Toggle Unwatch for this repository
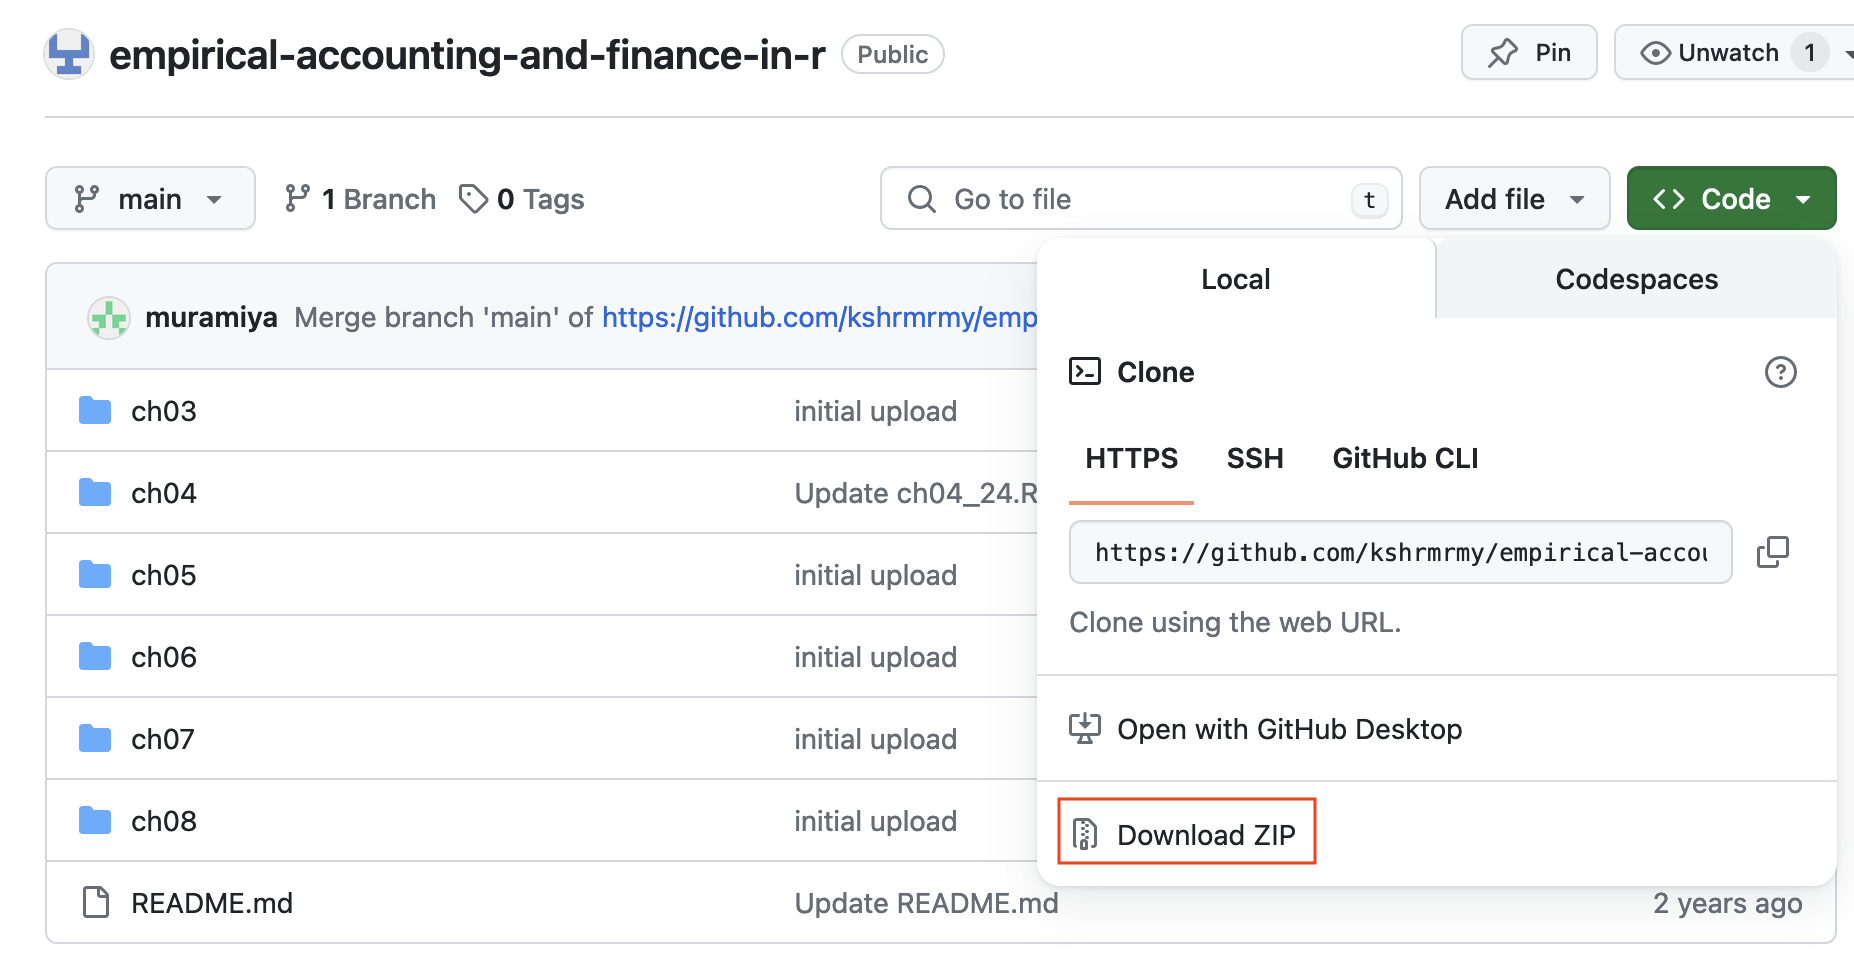 click(x=1711, y=53)
